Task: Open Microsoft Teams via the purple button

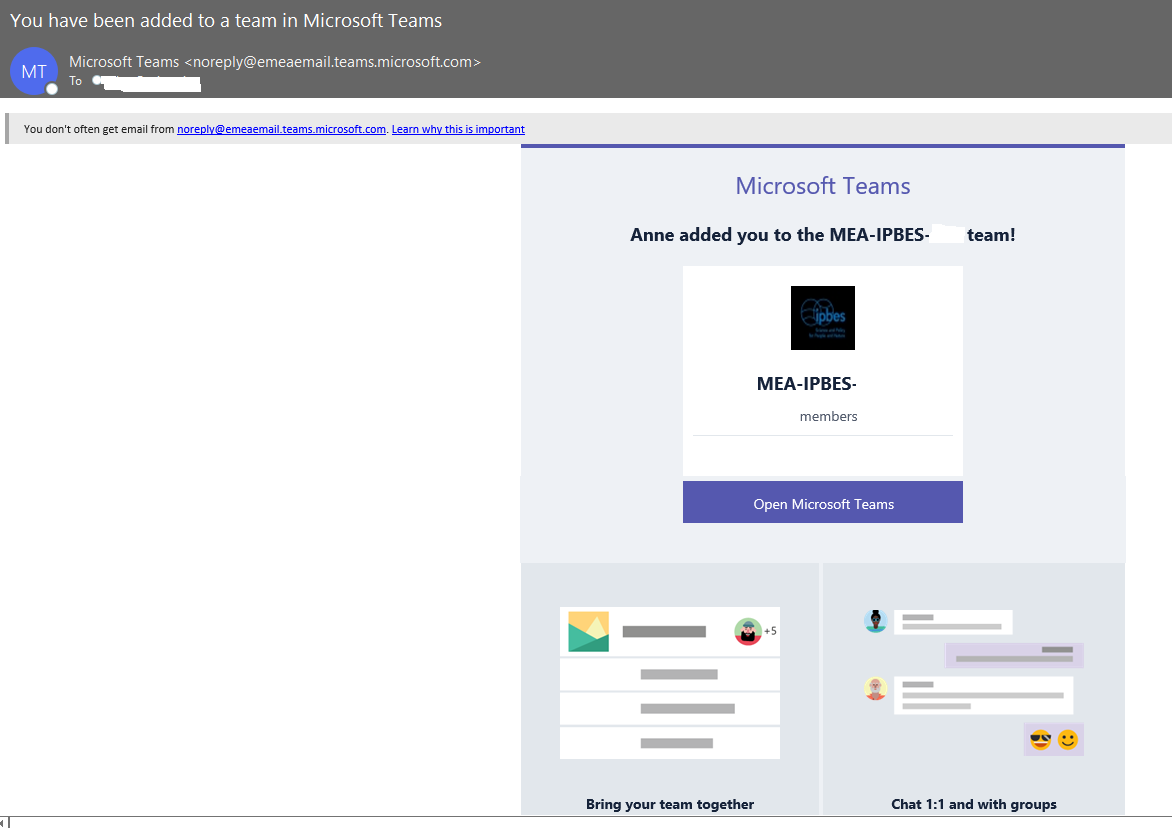Action: point(822,502)
